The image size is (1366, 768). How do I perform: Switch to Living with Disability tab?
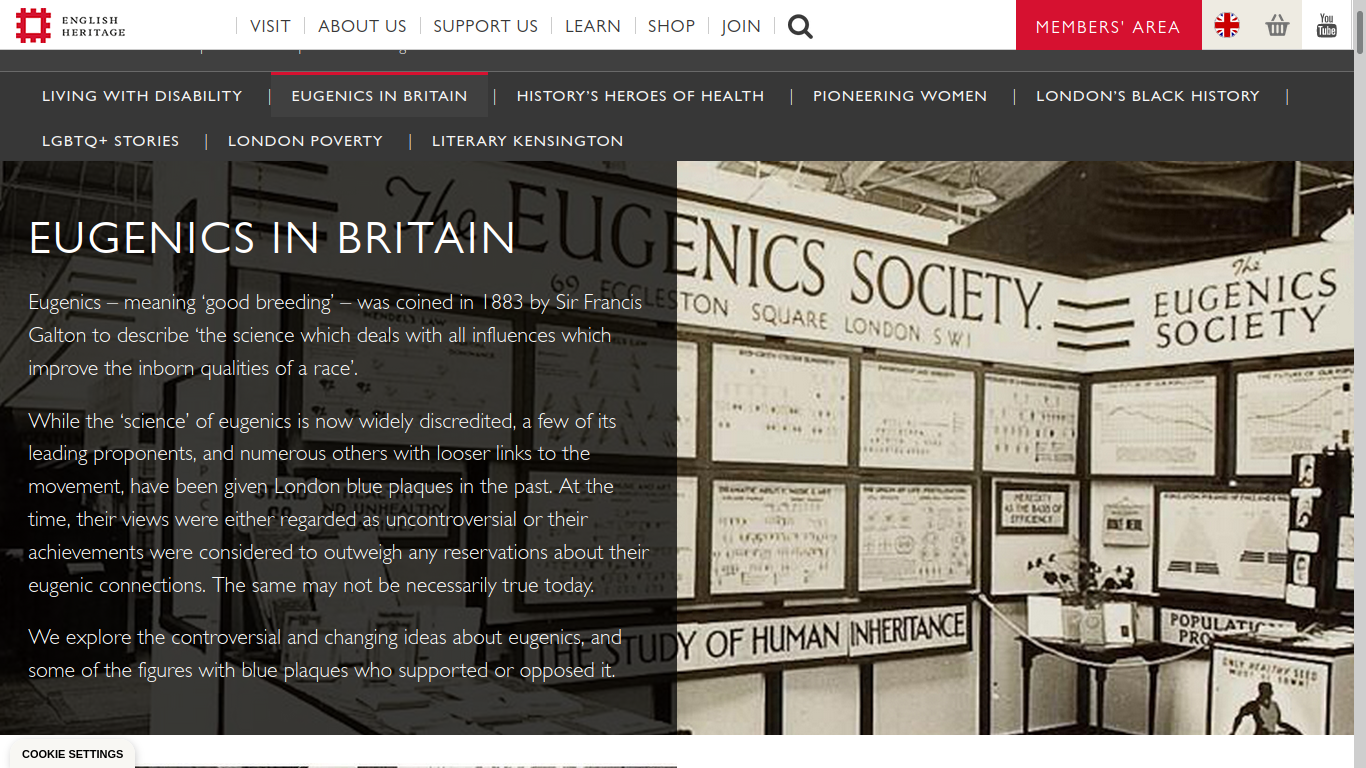[x=142, y=96]
